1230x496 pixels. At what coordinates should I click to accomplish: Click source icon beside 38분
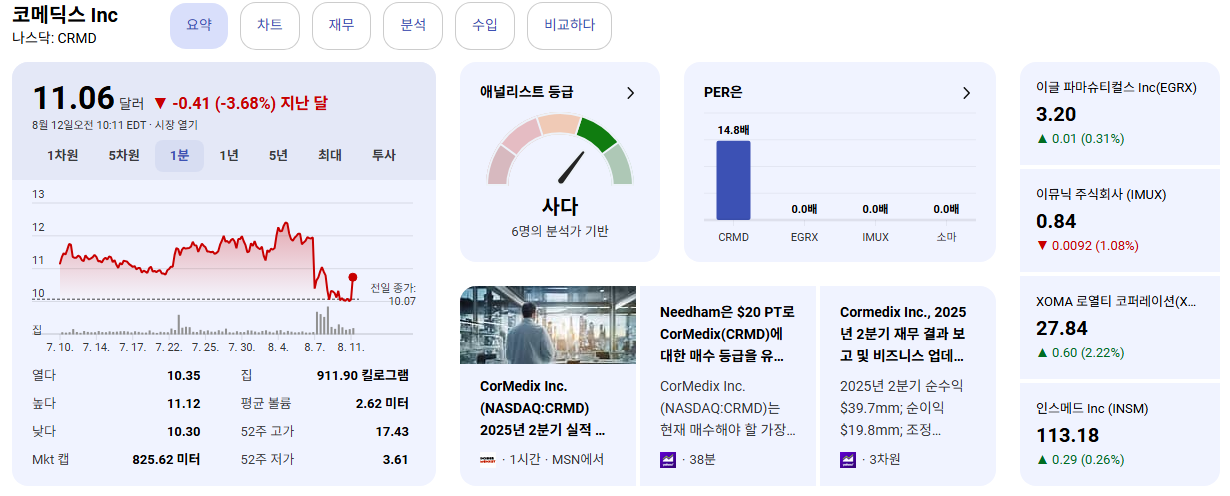tap(668, 460)
